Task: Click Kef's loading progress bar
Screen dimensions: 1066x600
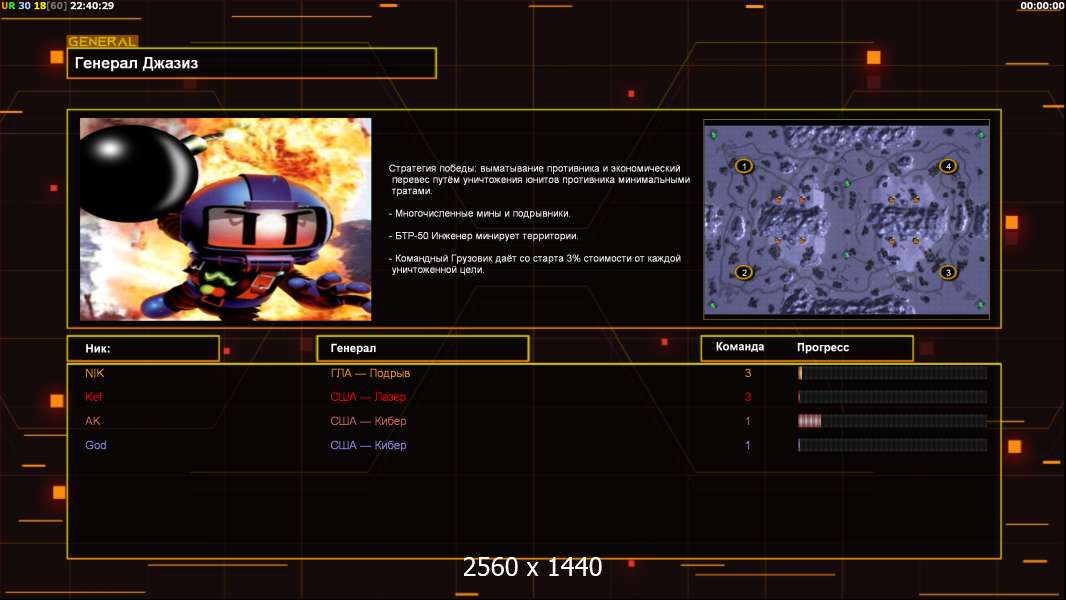Action: pos(893,397)
